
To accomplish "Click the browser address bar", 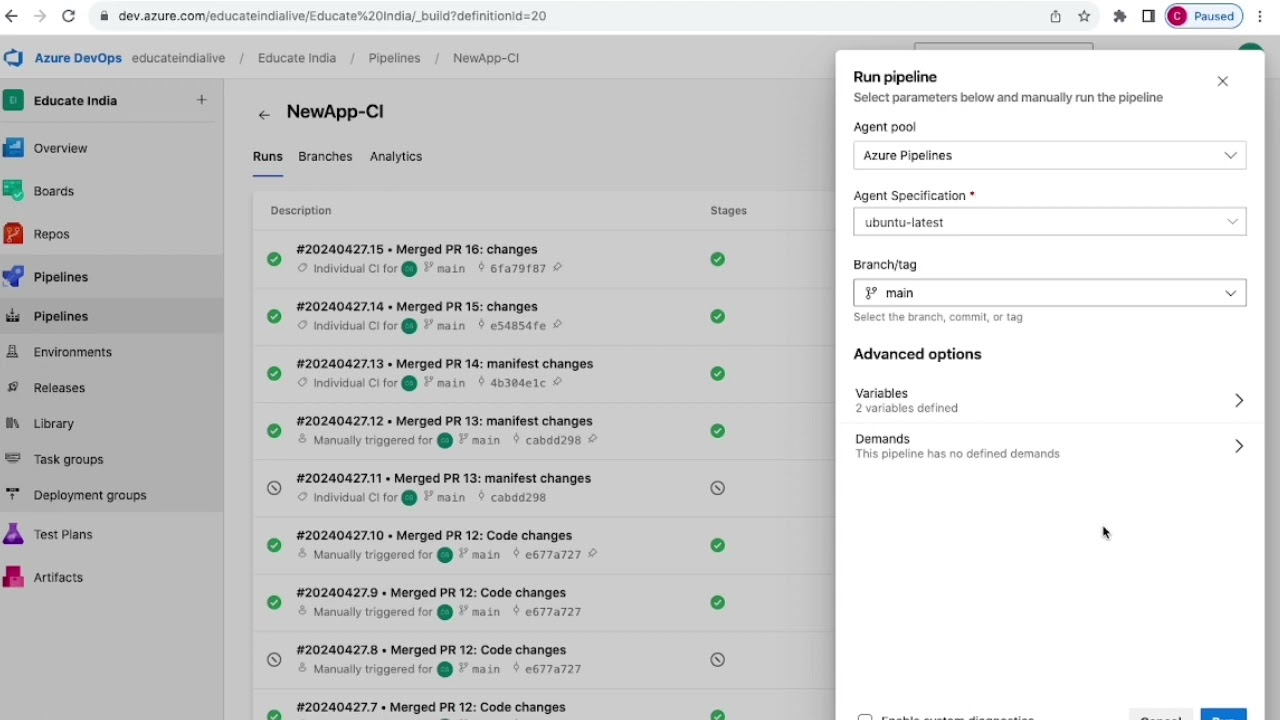I will point(560,16).
